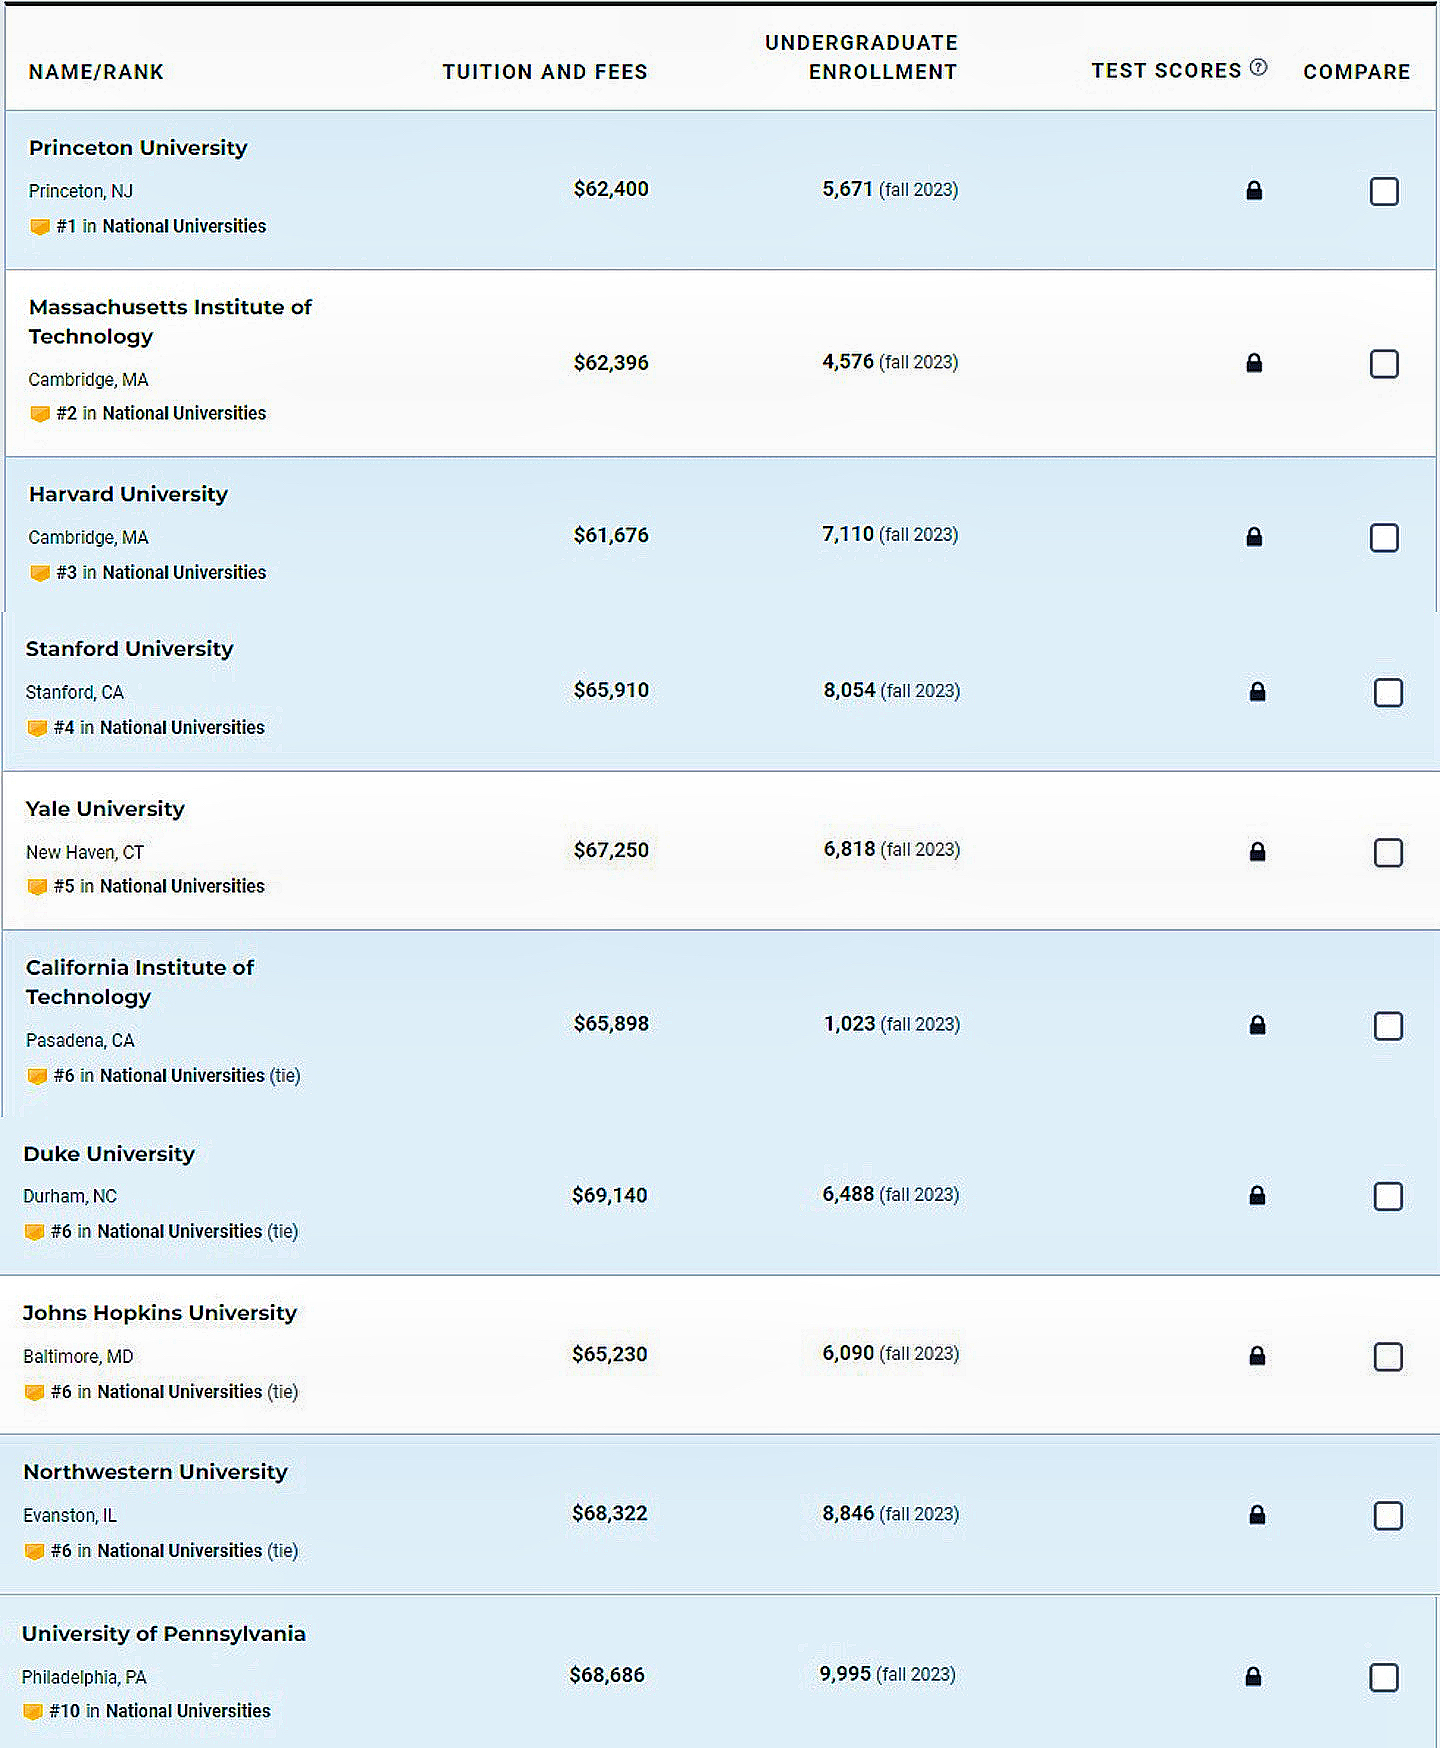Click the 'Pasadena, CA' location text
This screenshot has width=1440, height=1748.
80,1041
